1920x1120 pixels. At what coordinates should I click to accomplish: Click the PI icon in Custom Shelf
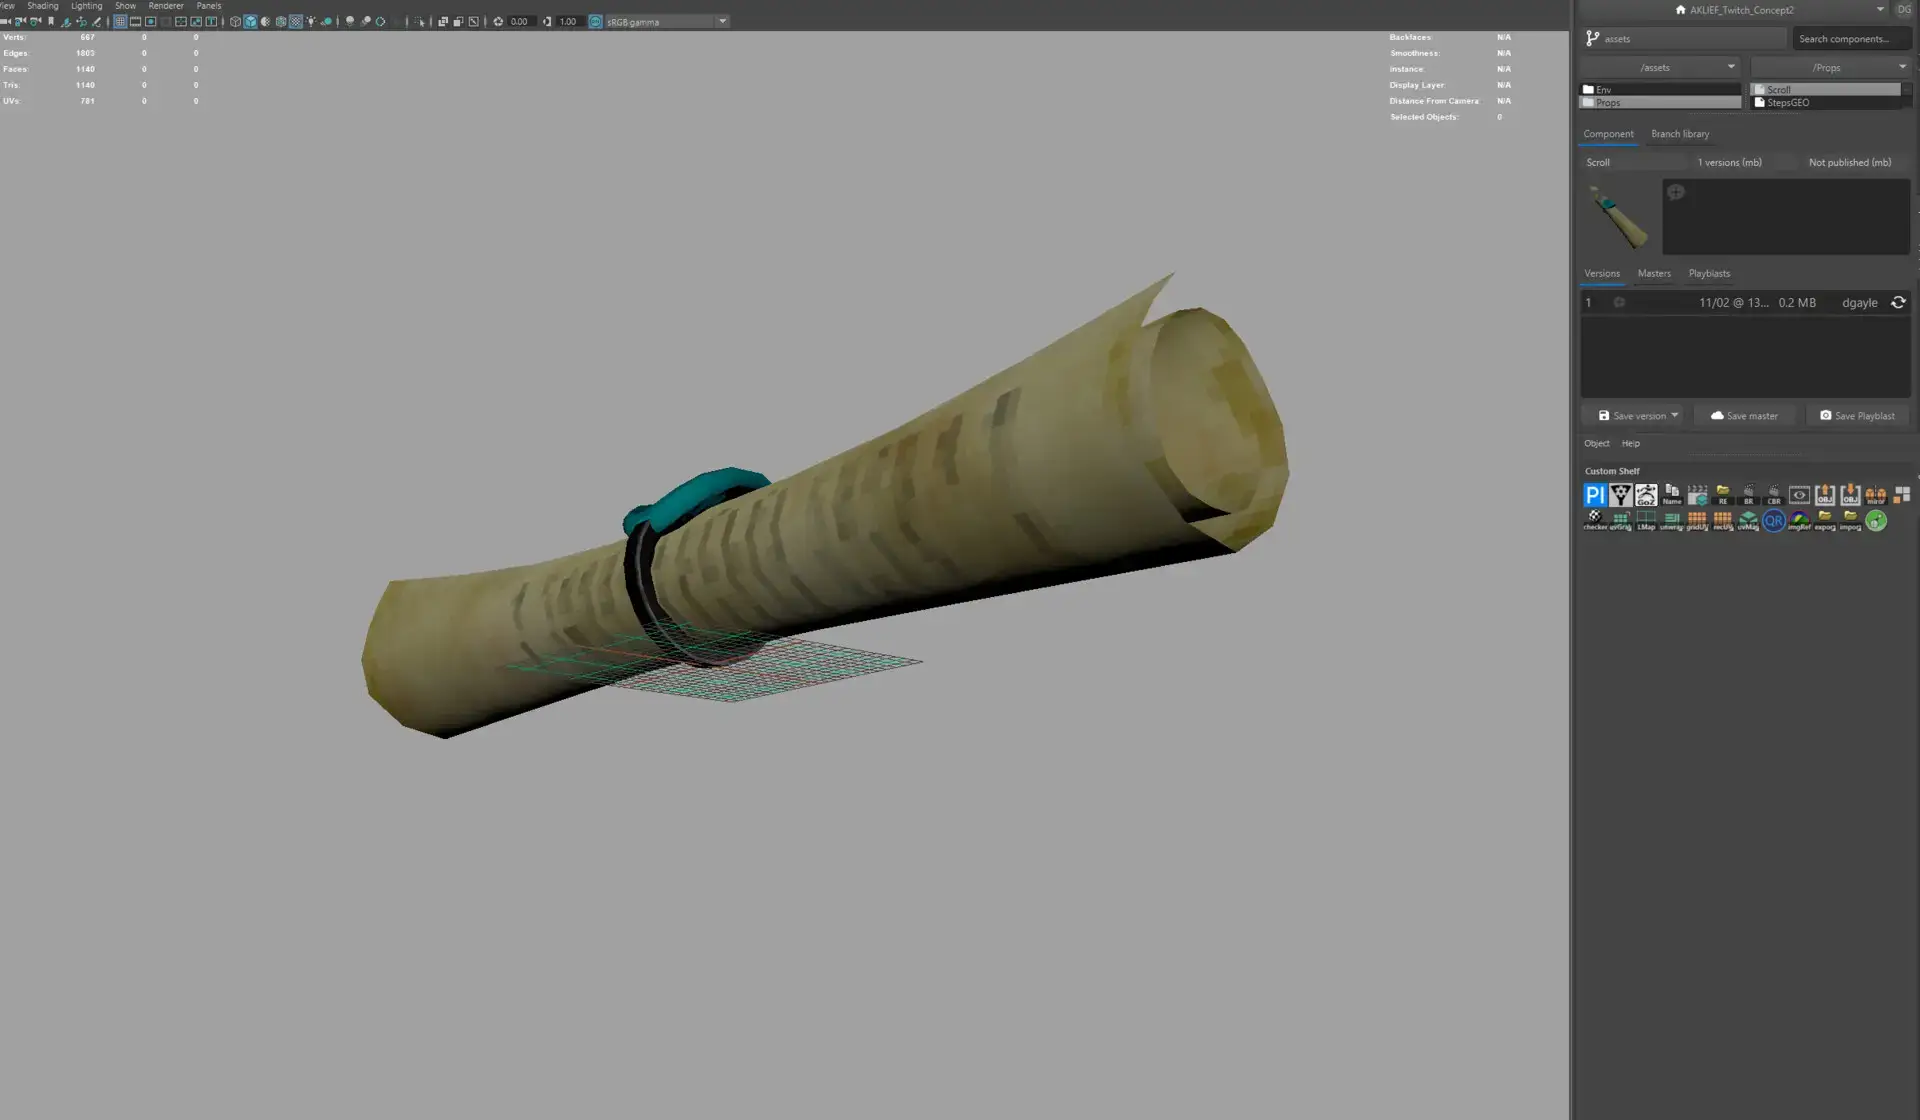click(1594, 495)
